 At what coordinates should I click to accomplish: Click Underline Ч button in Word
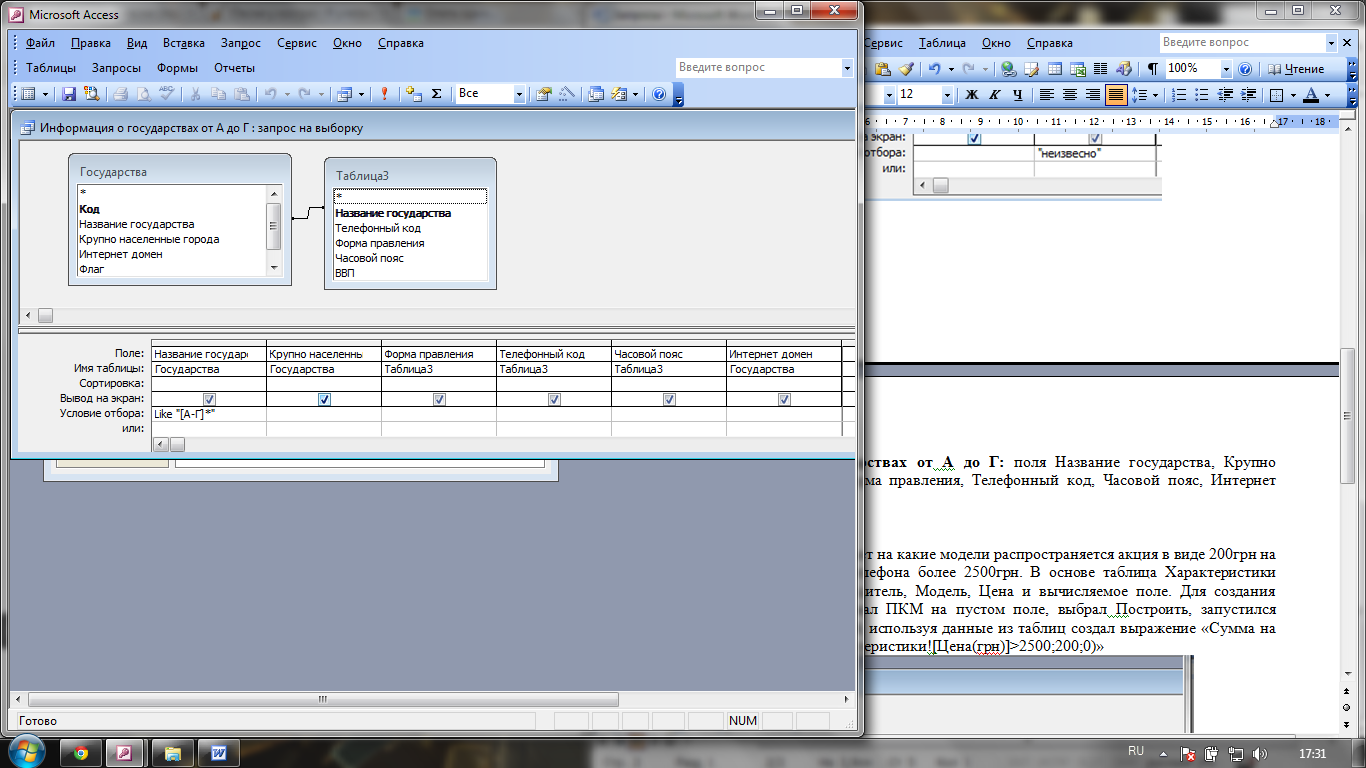1018,95
